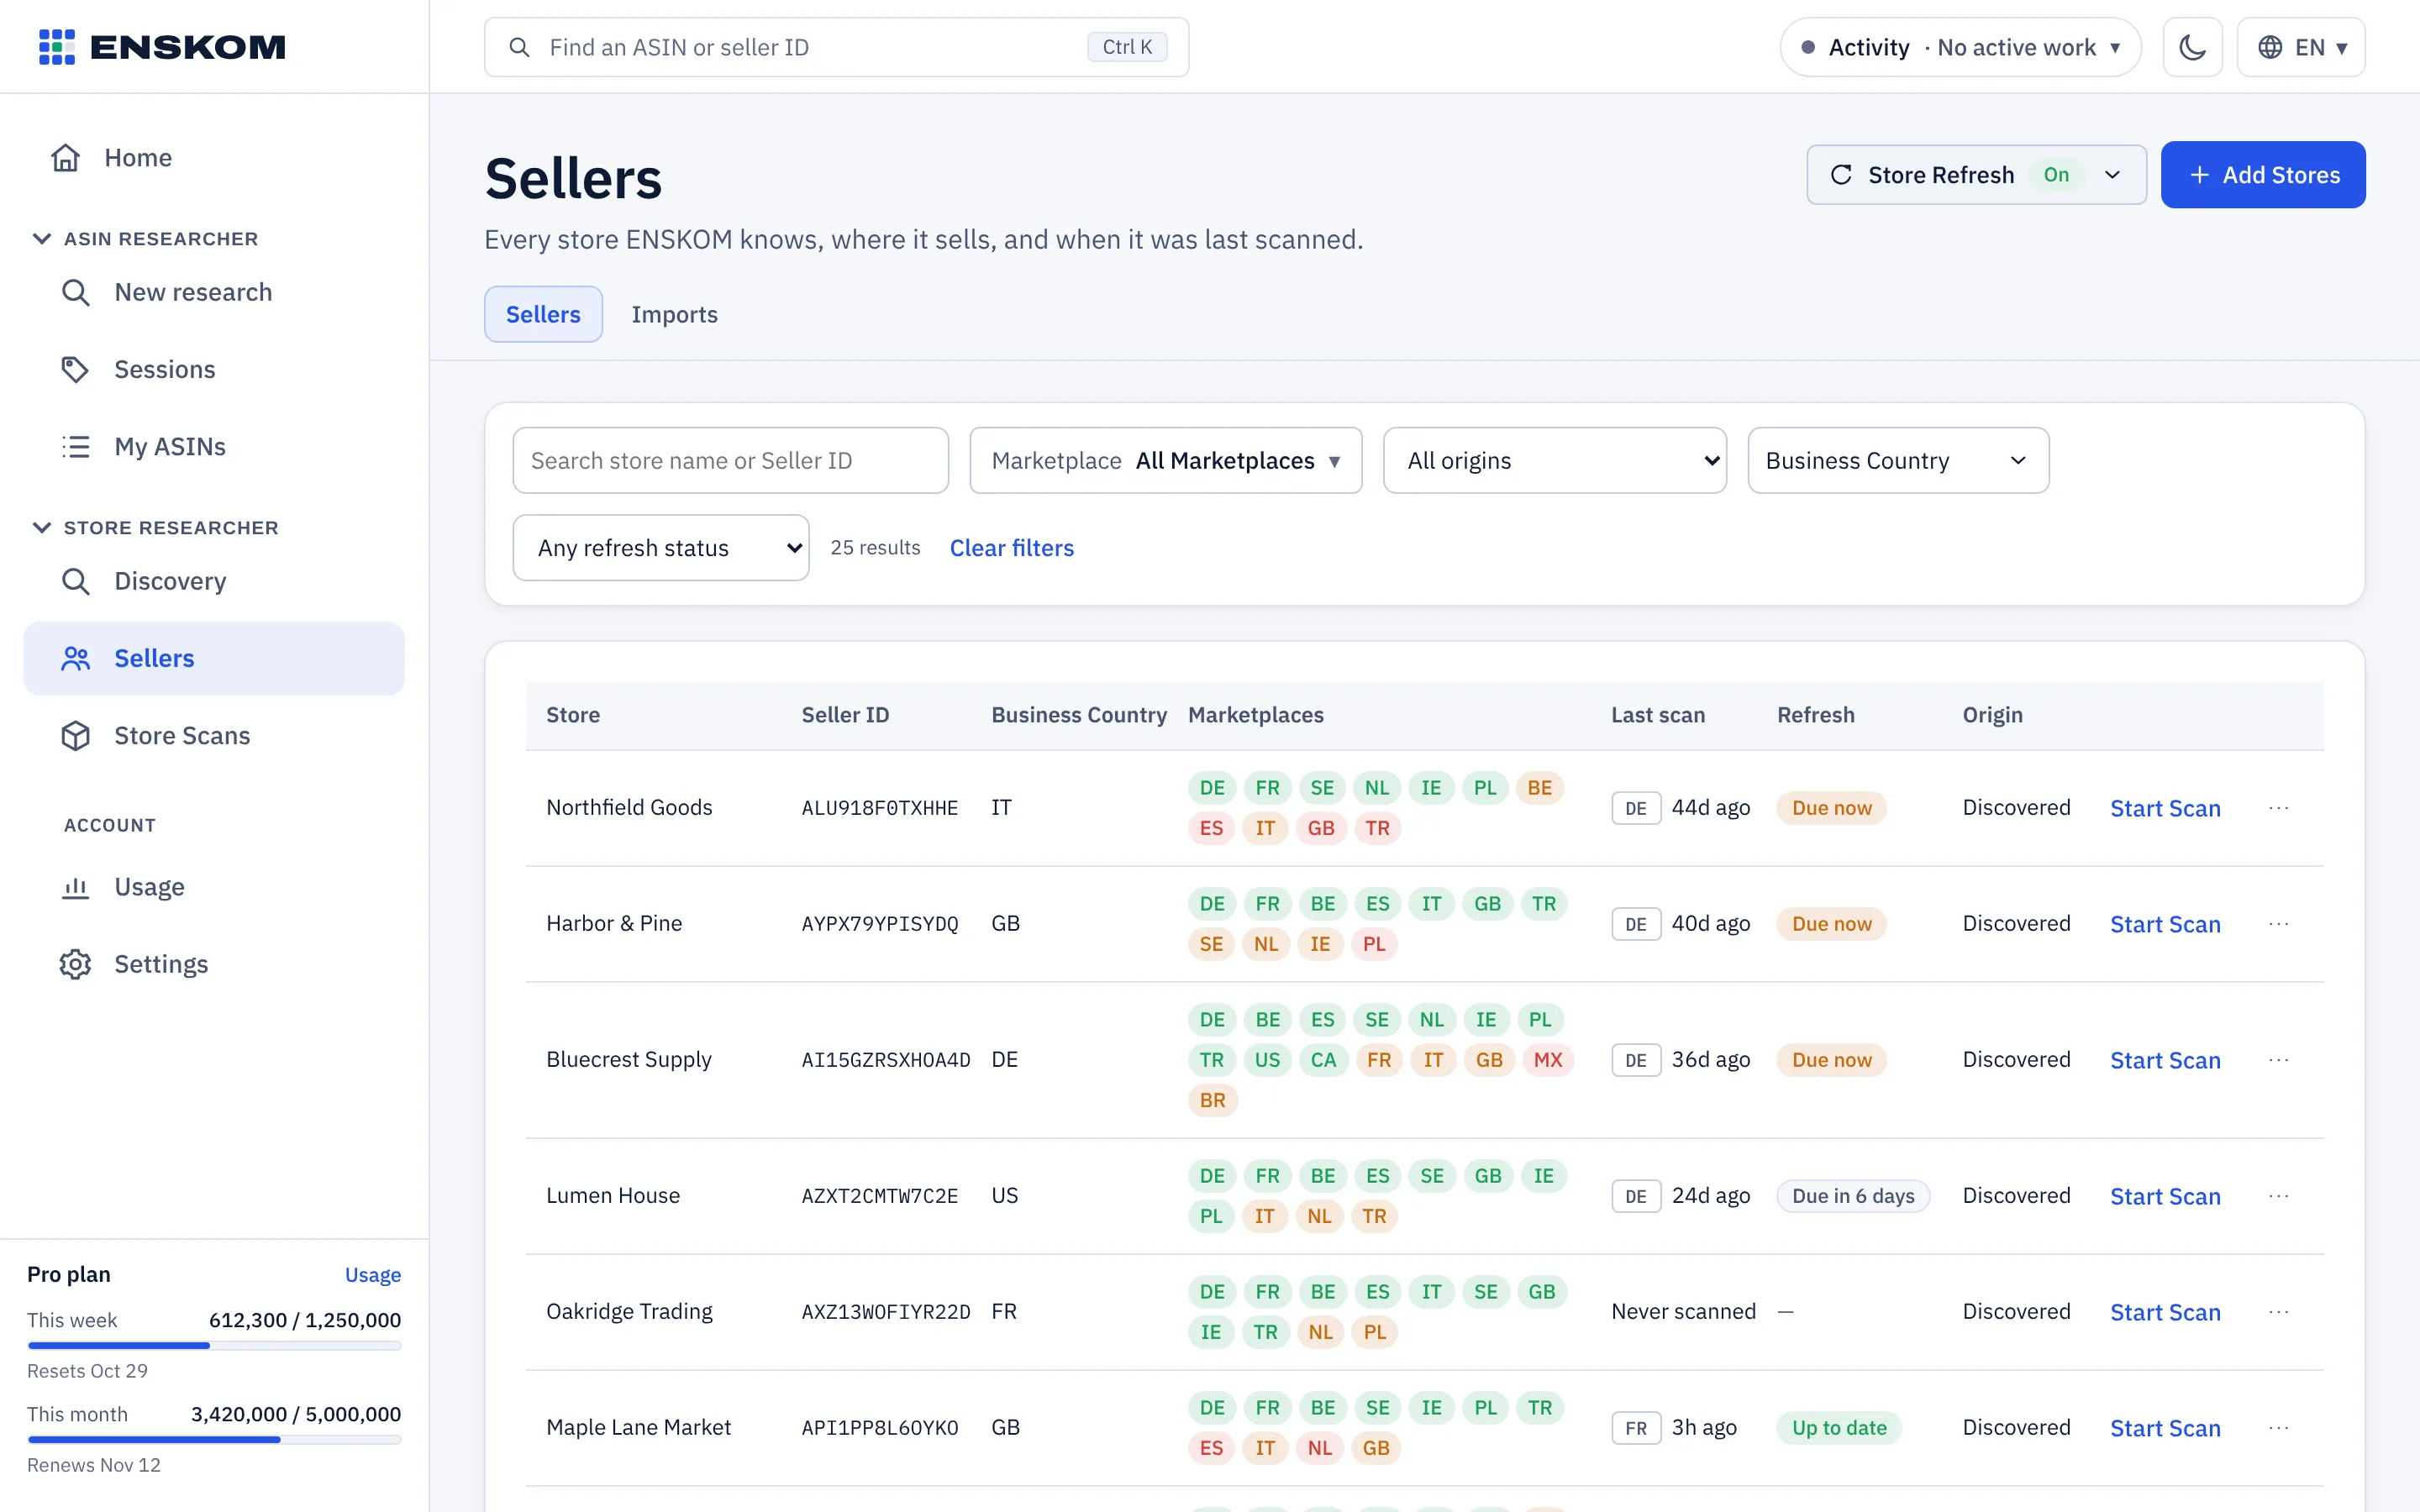The height and width of the screenshot is (1512, 2420).
Task: Click the My ASINs list icon
Action: click(76, 446)
